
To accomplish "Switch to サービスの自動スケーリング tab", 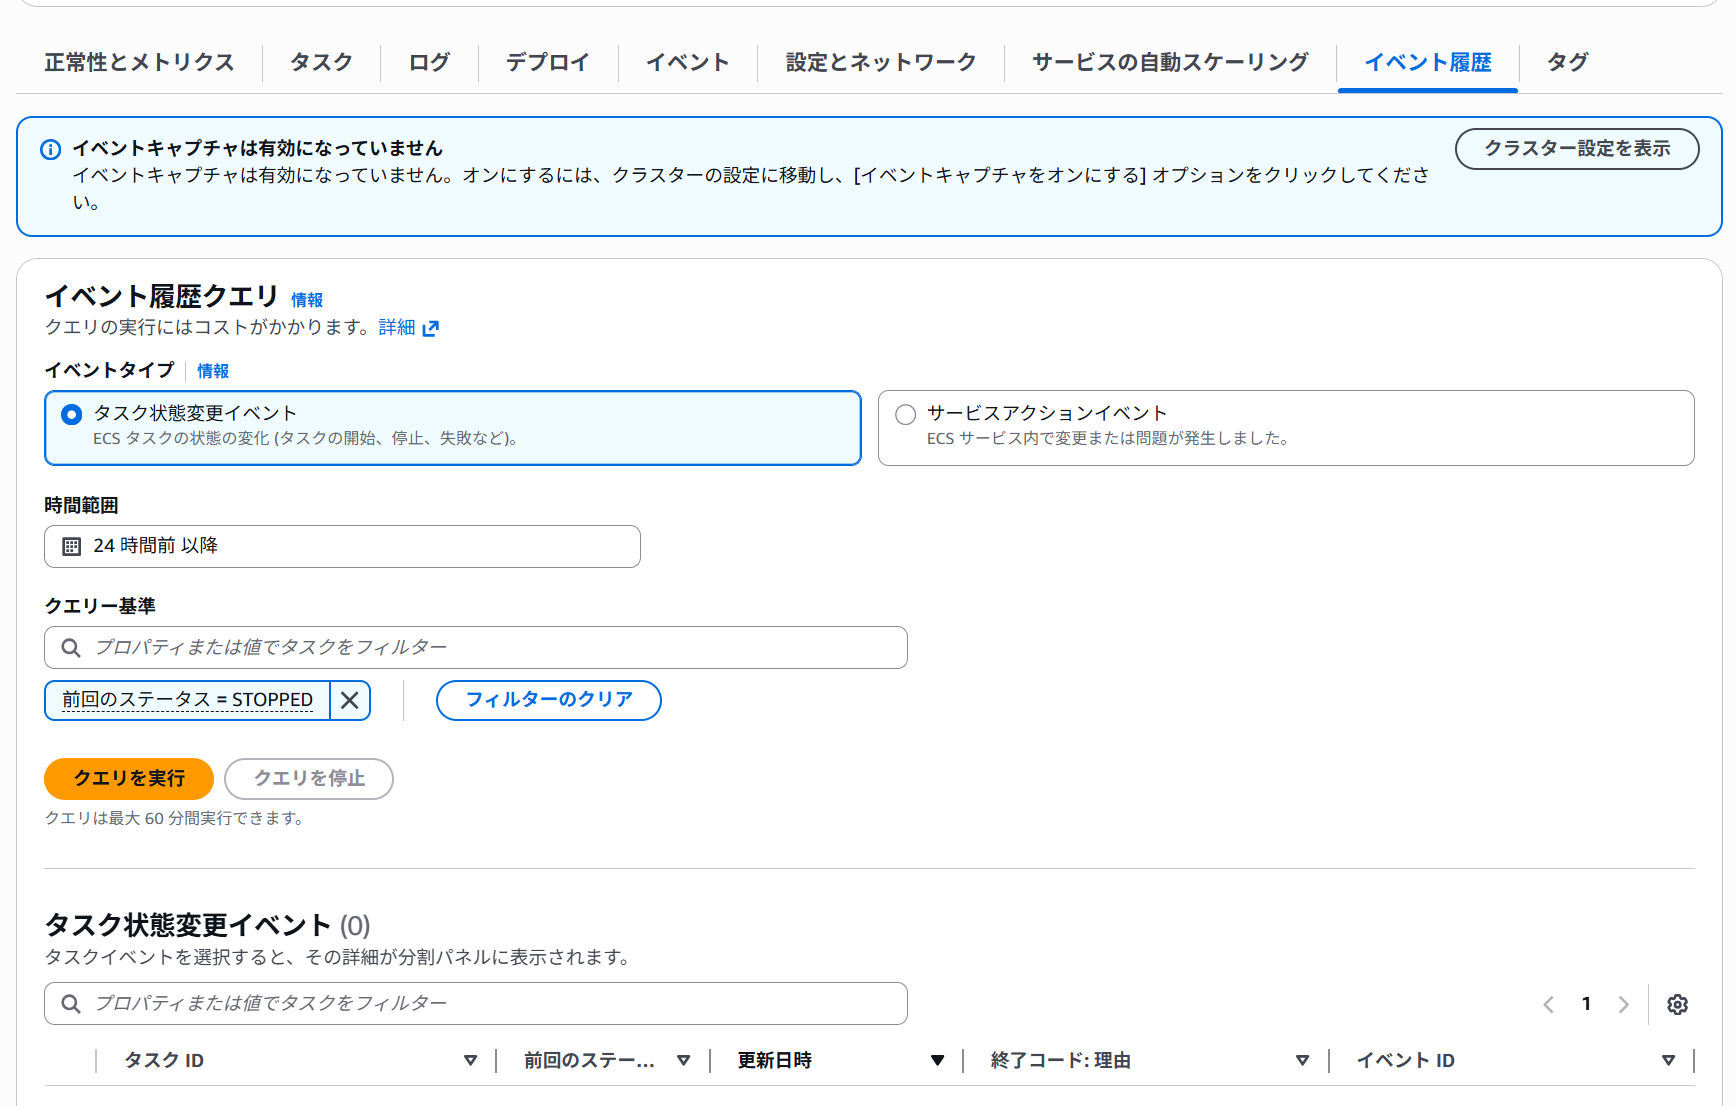I will coord(1170,62).
